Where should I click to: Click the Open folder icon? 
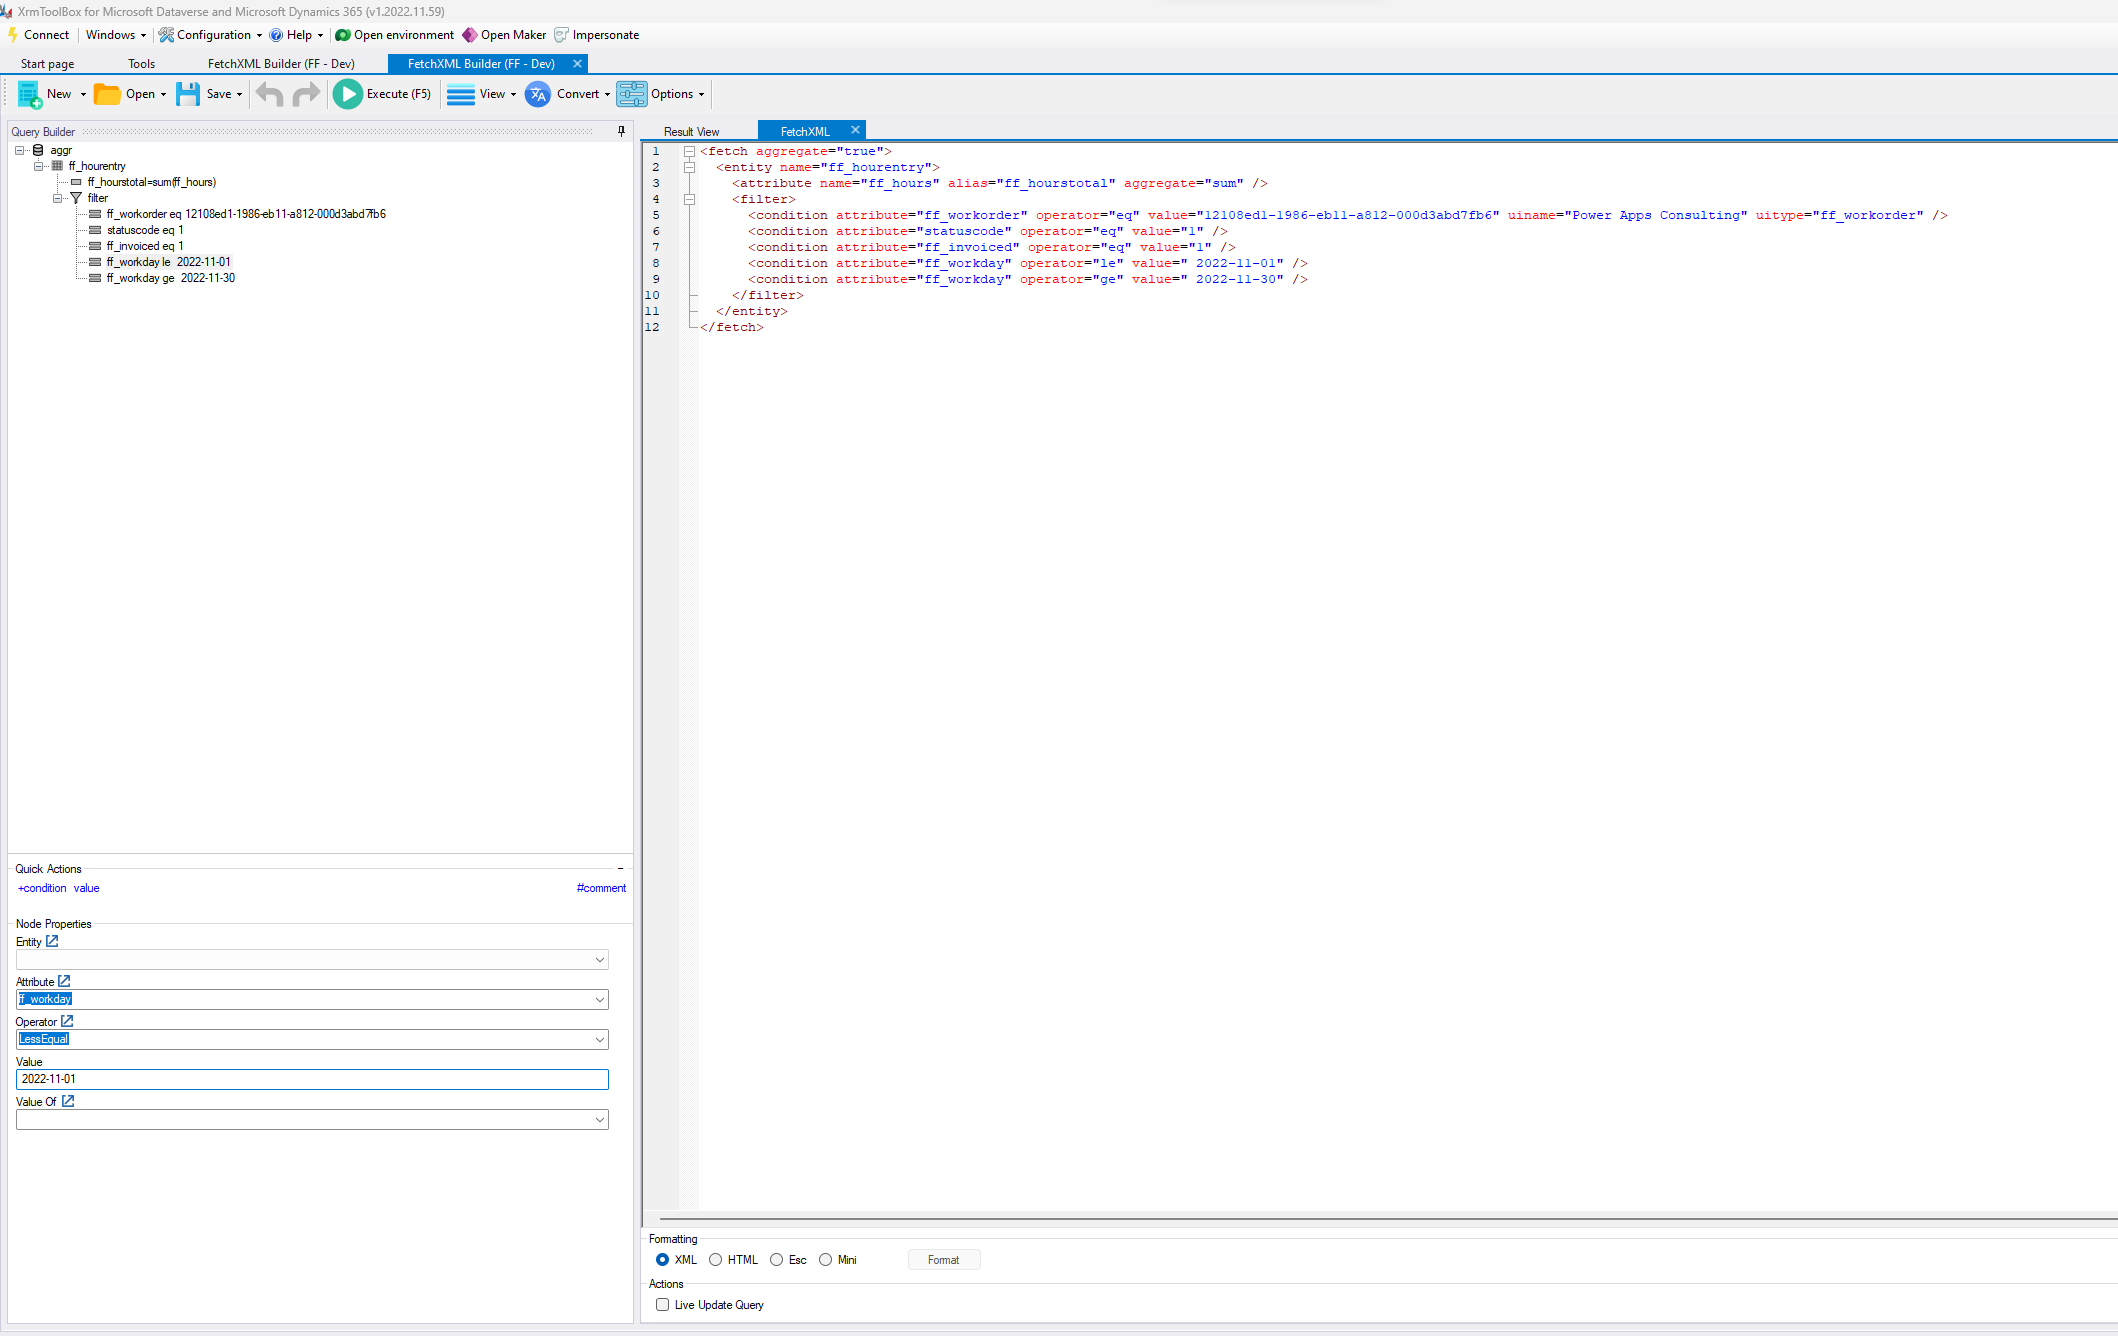click(x=107, y=94)
